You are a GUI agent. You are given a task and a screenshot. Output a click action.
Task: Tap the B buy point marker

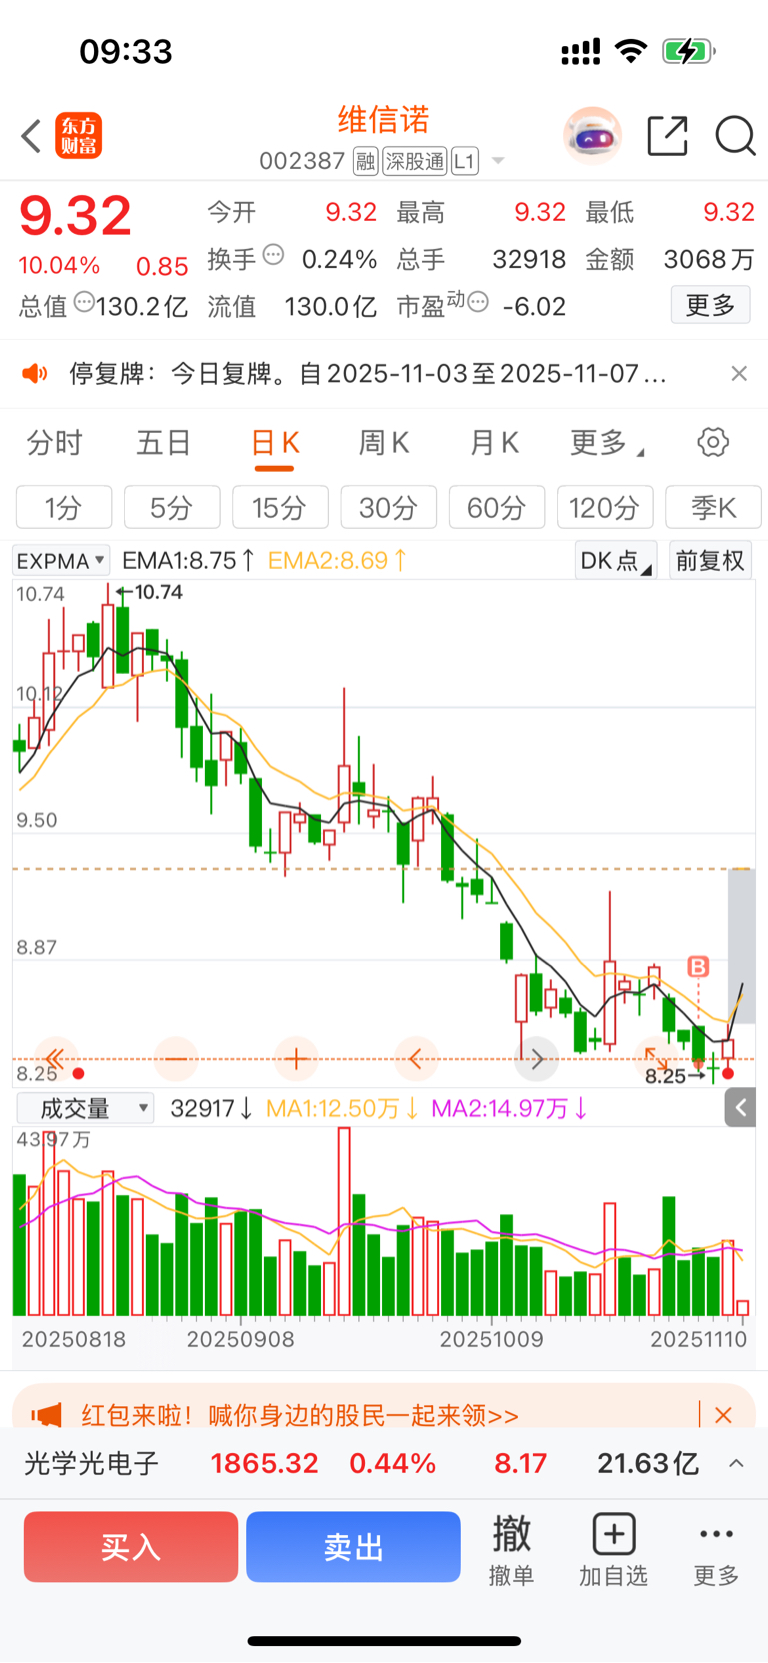[698, 967]
